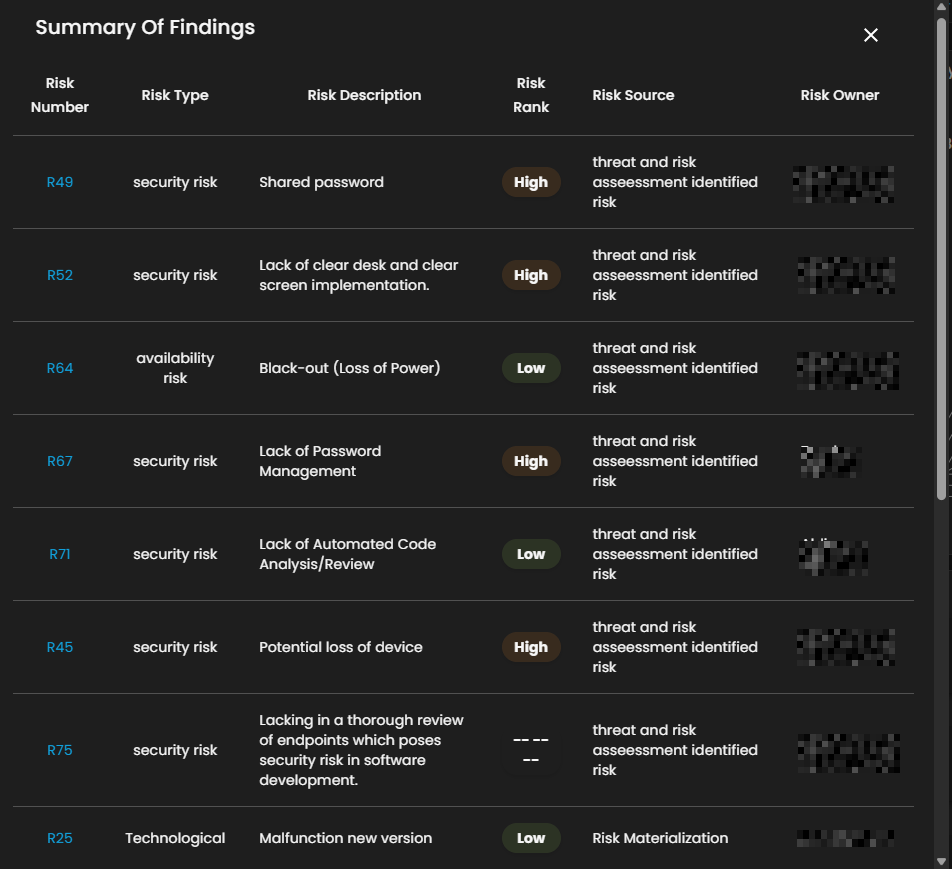Click Low badge for Malfunction new version

pos(531,838)
